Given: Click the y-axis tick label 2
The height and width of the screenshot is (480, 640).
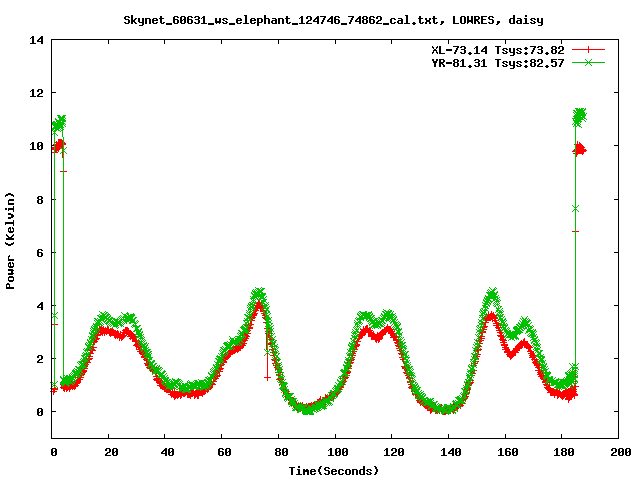Looking at the screenshot, I should 40,359.
